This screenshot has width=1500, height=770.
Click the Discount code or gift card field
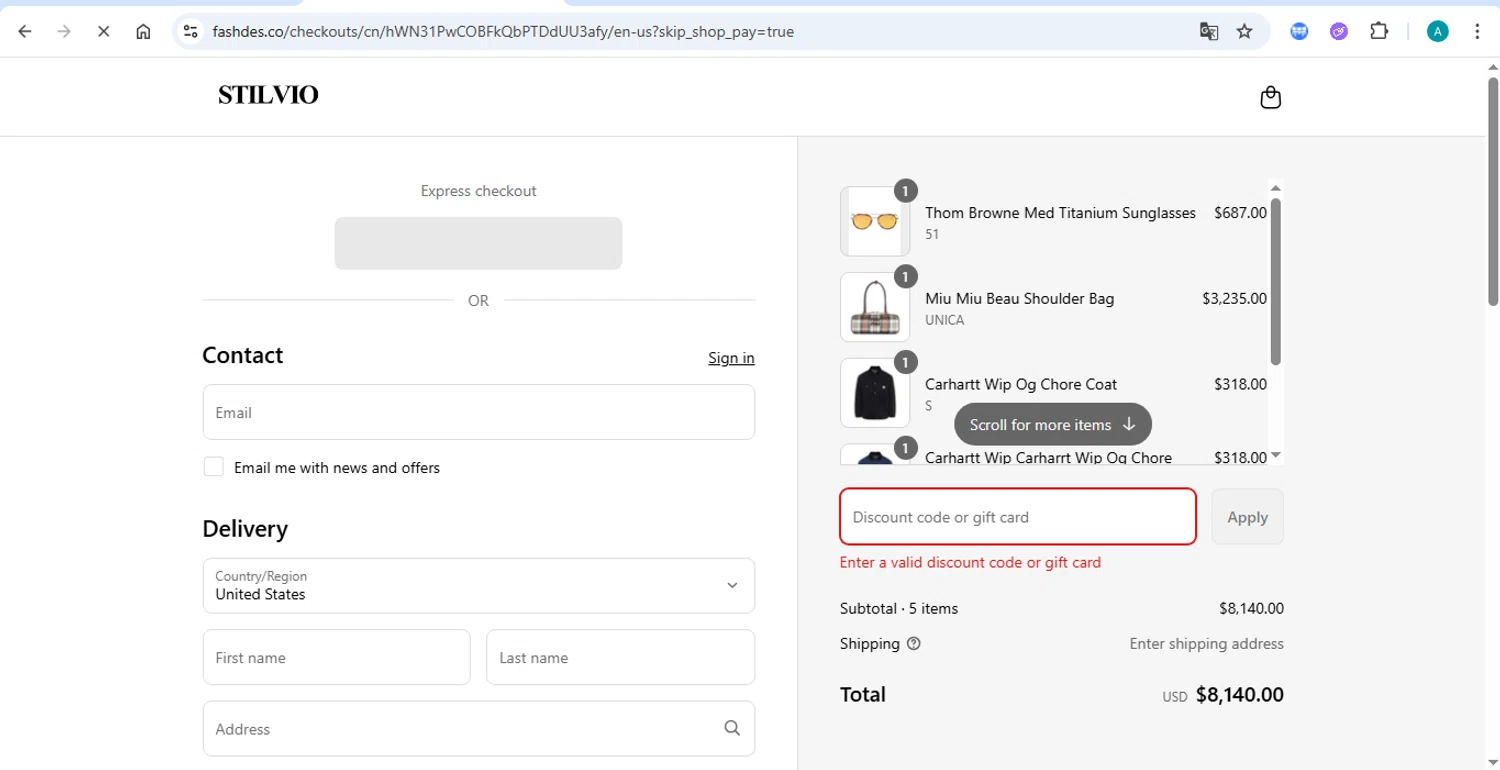coord(1017,517)
